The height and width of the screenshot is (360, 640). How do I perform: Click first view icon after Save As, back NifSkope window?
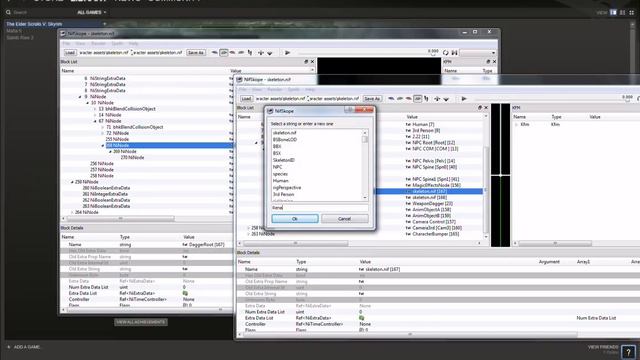[x=215, y=53]
